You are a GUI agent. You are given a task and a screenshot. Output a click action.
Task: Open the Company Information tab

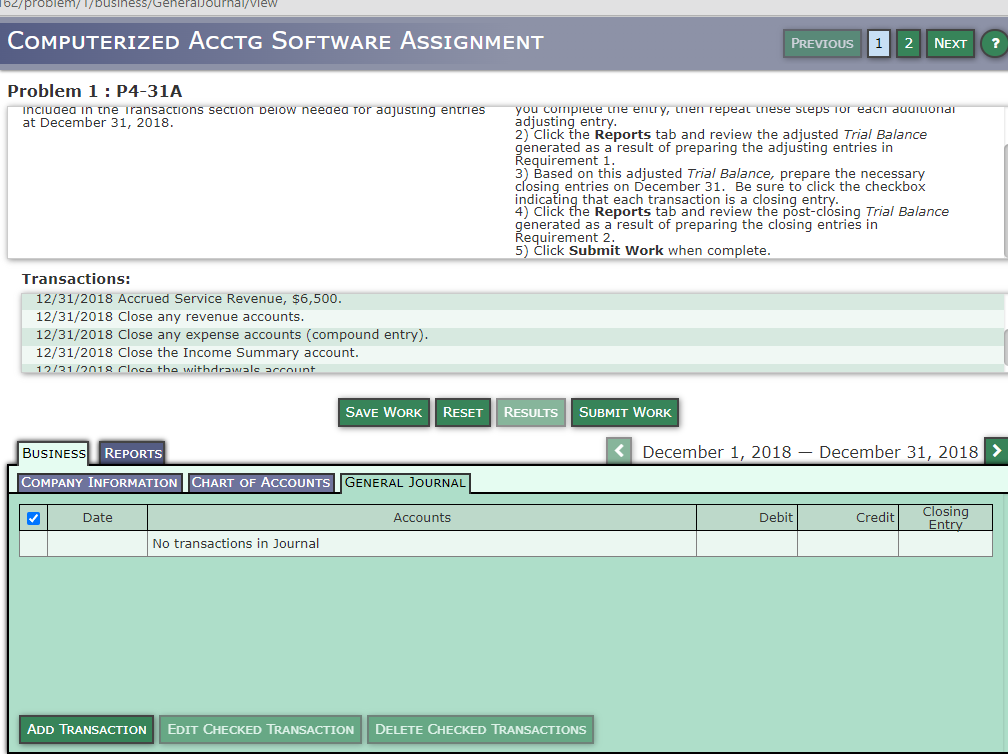99,482
